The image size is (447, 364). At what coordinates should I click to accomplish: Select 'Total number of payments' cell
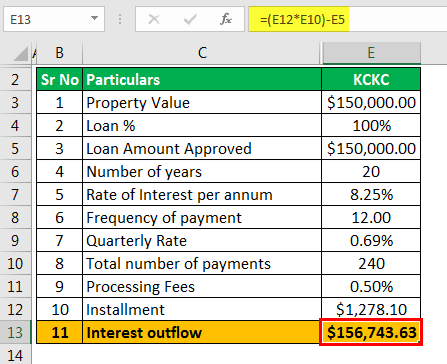pos(202,263)
